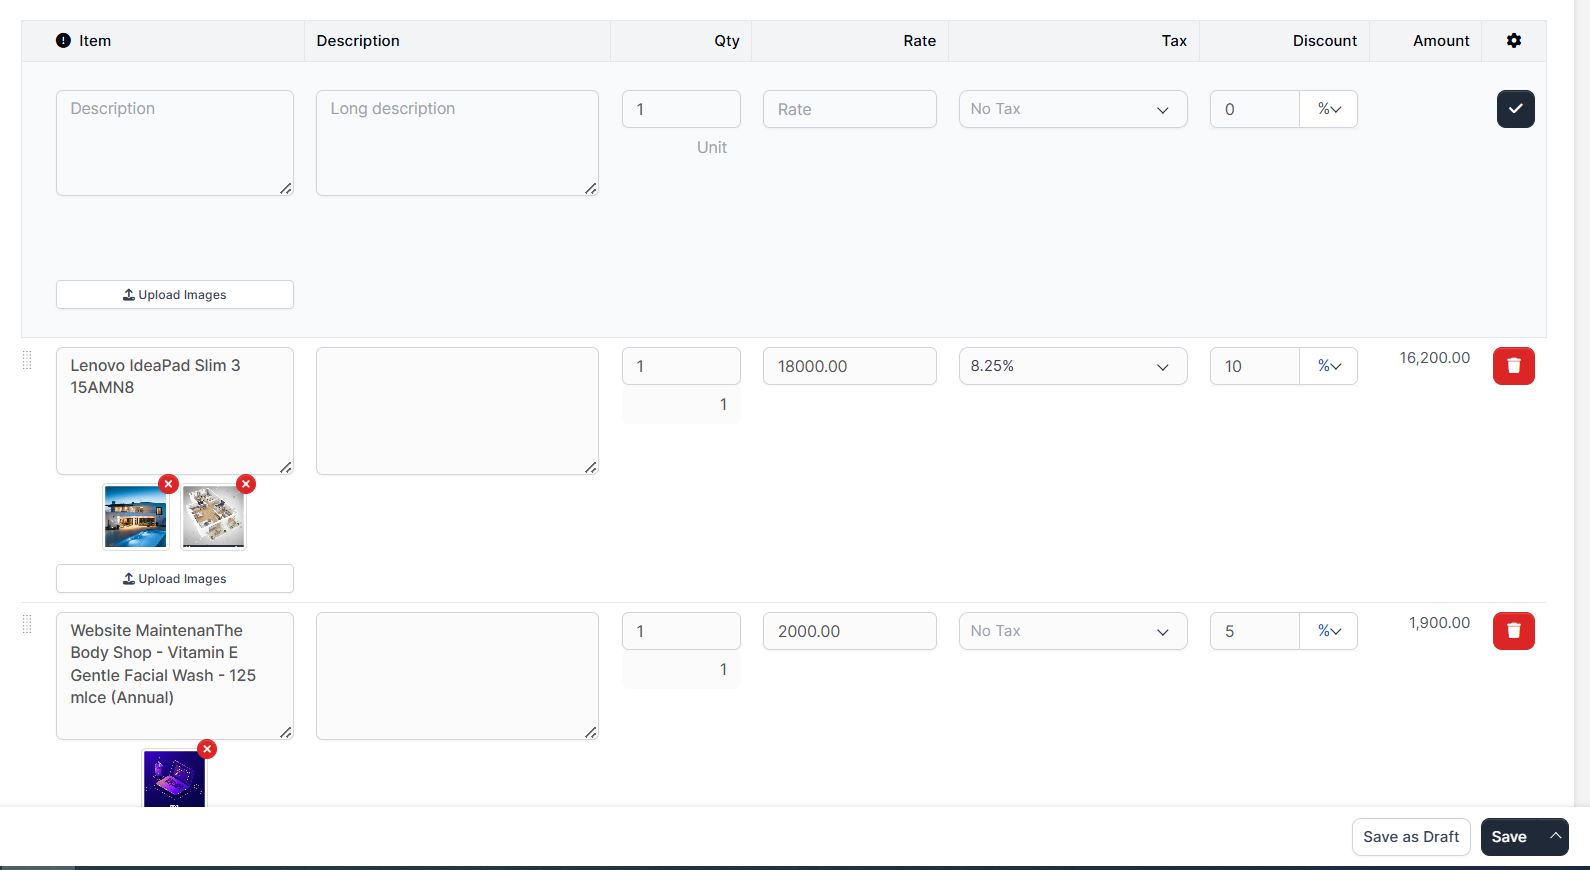Confirm new item with checkmark button
The image size is (1590, 870).
click(1516, 109)
